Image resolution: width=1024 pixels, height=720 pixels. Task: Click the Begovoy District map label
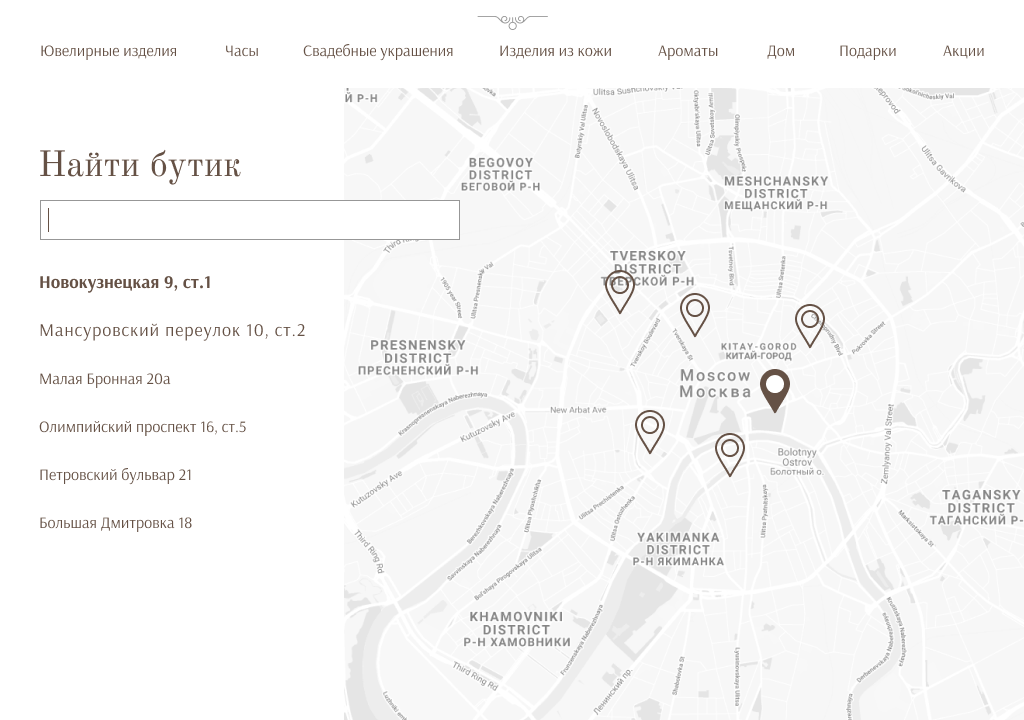tap(501, 174)
